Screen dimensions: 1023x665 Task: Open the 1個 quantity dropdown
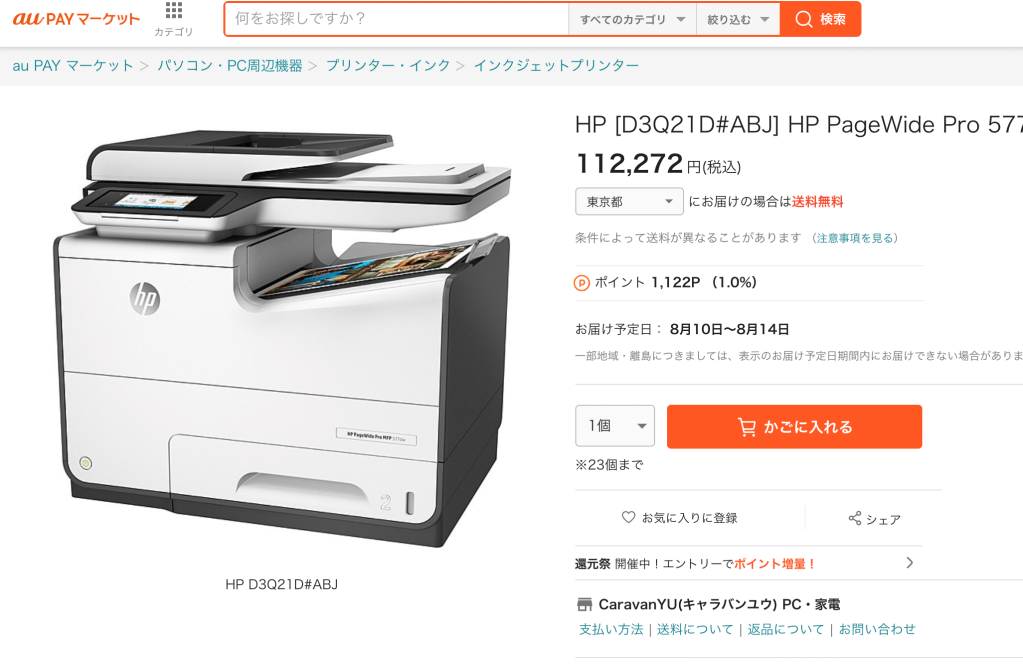pos(615,426)
